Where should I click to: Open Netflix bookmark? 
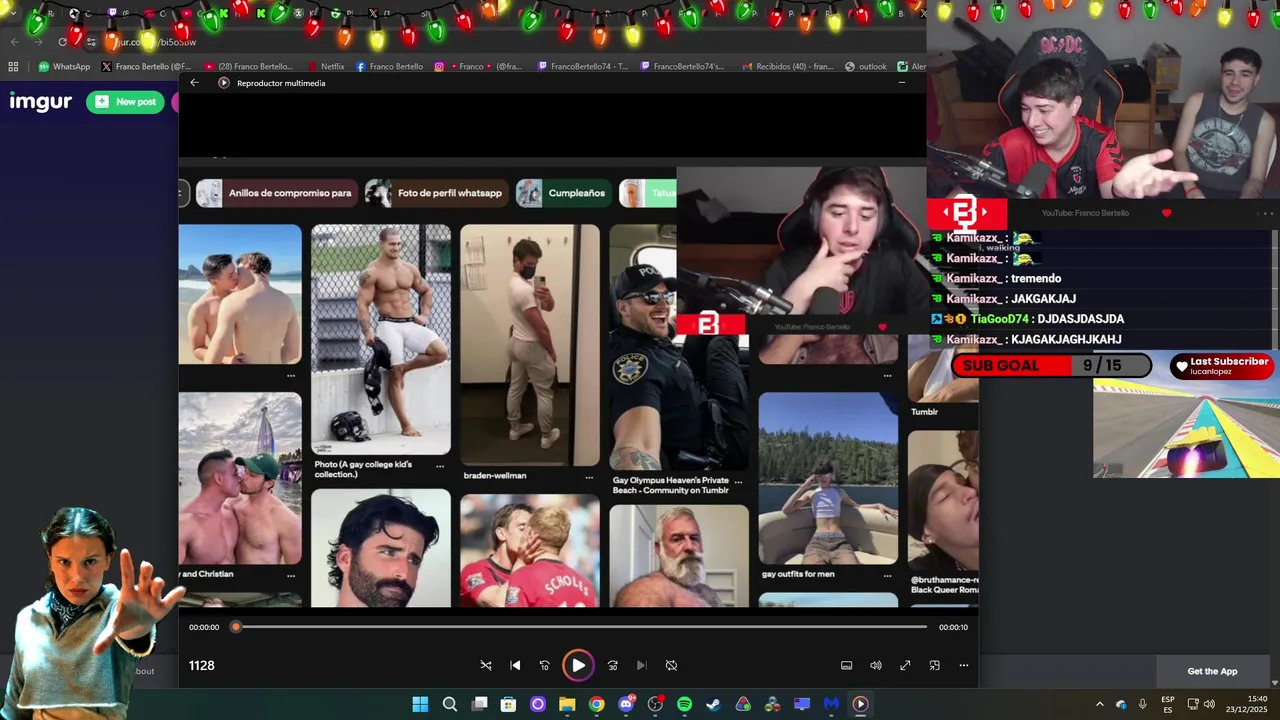click(325, 67)
